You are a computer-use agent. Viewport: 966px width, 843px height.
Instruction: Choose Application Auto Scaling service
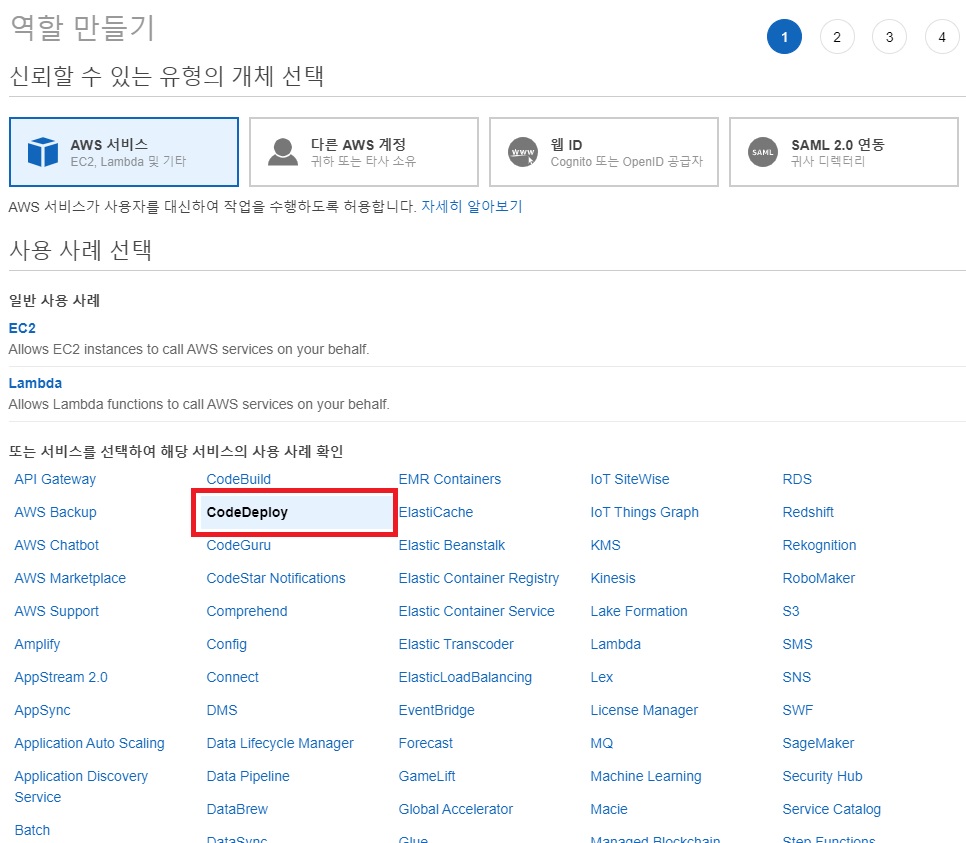tap(89, 743)
